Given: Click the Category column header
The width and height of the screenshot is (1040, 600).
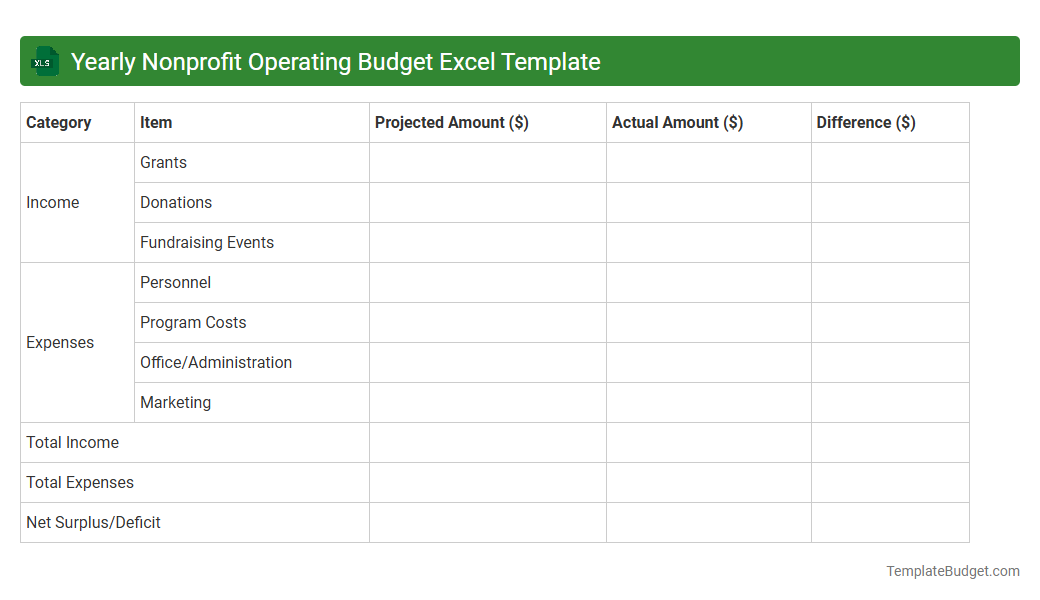Looking at the screenshot, I should [58, 122].
